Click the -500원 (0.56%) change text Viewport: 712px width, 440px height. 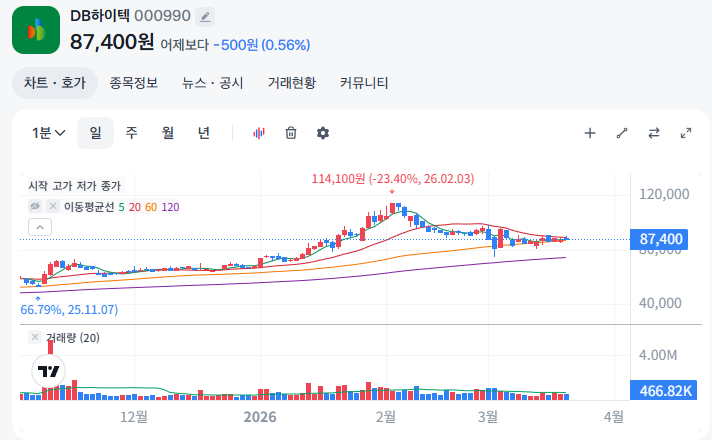(262, 45)
